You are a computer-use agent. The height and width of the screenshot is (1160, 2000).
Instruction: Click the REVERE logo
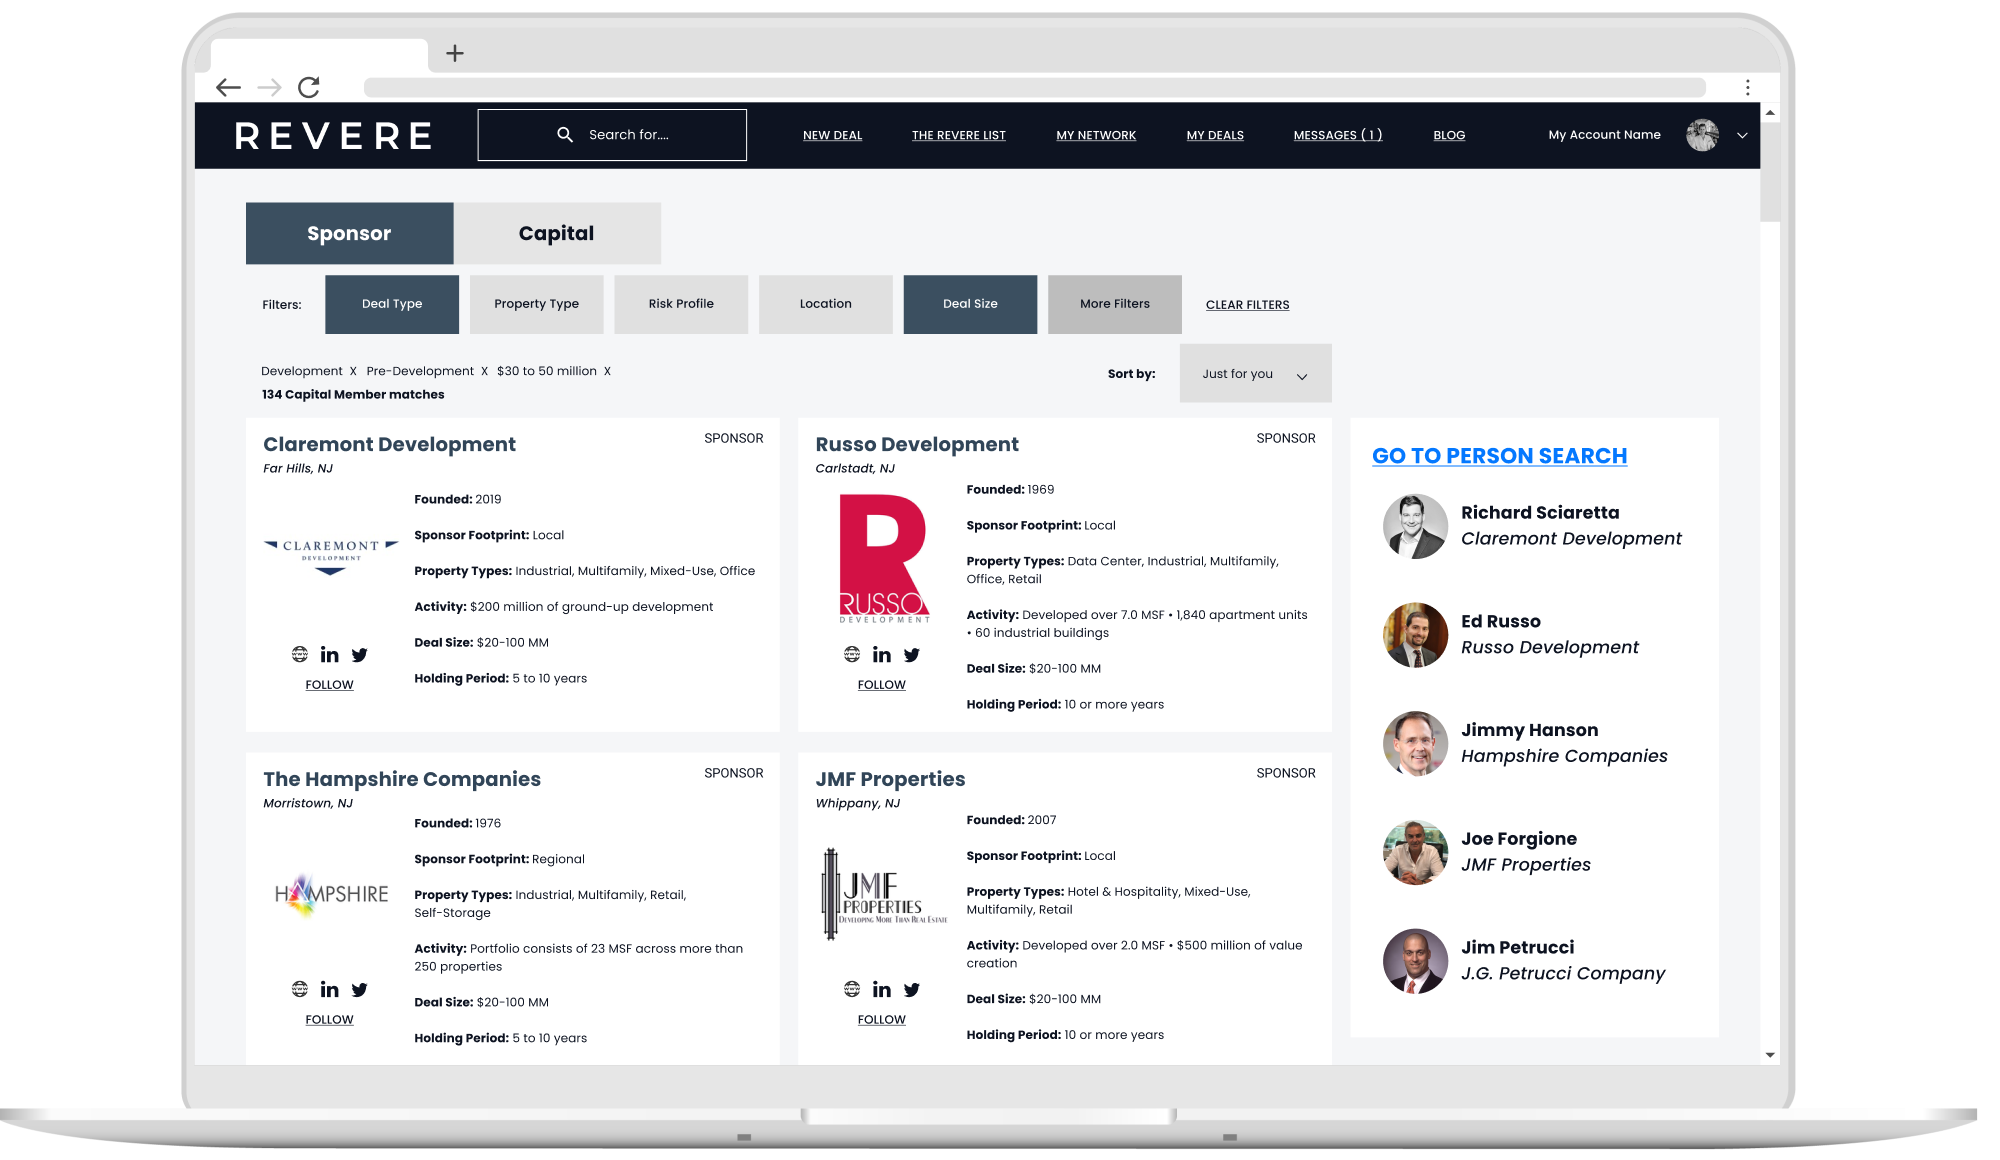334,136
